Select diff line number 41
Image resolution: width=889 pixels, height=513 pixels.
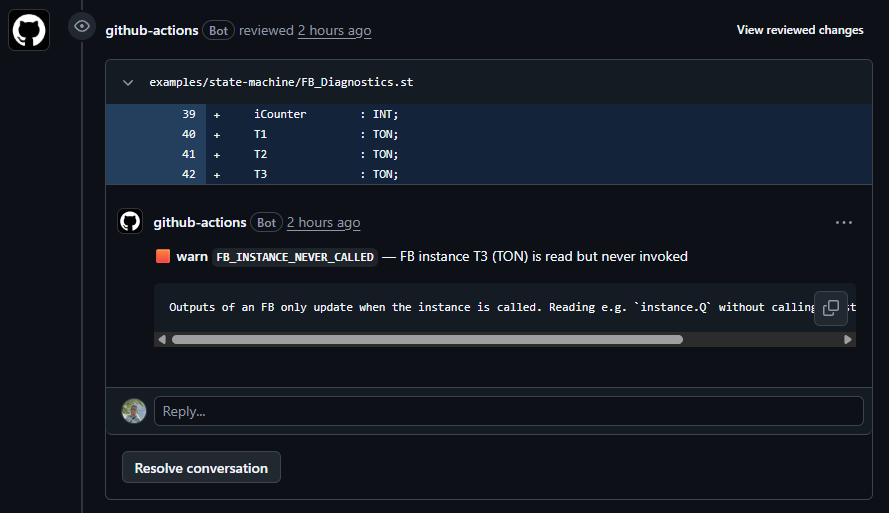click(189, 154)
